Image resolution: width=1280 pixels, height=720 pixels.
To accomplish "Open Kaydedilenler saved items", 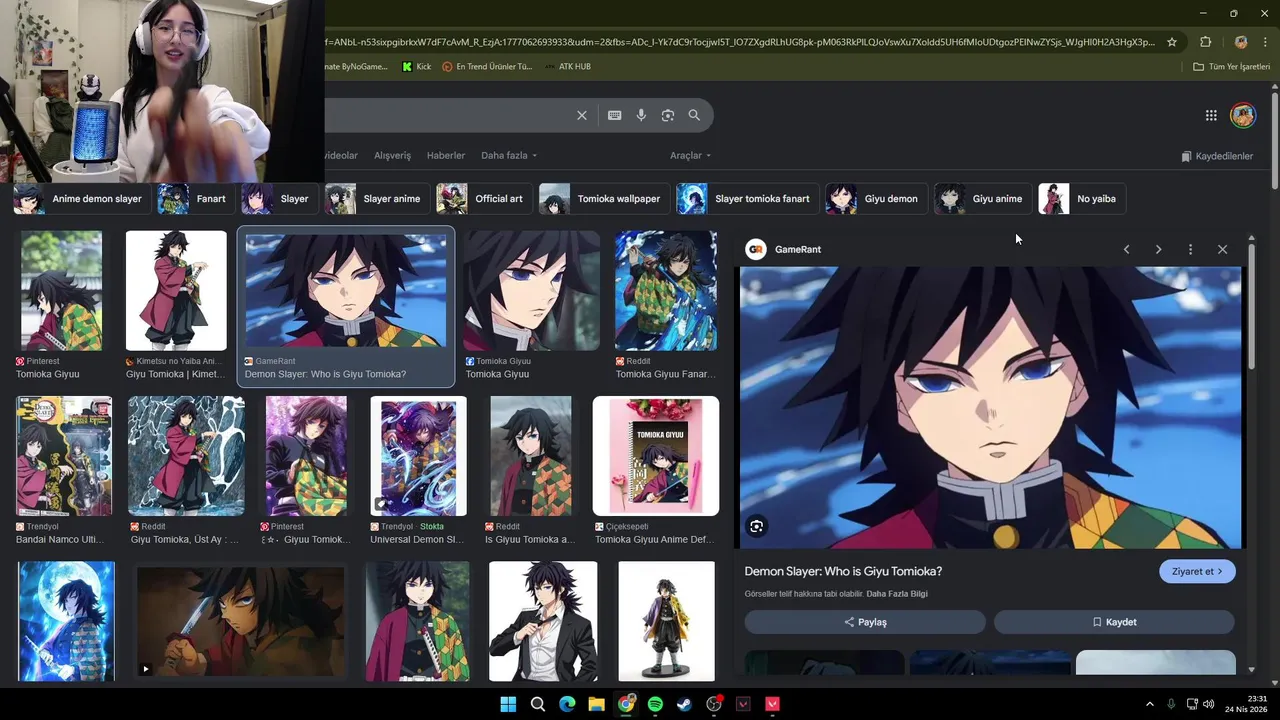I will [1217, 156].
